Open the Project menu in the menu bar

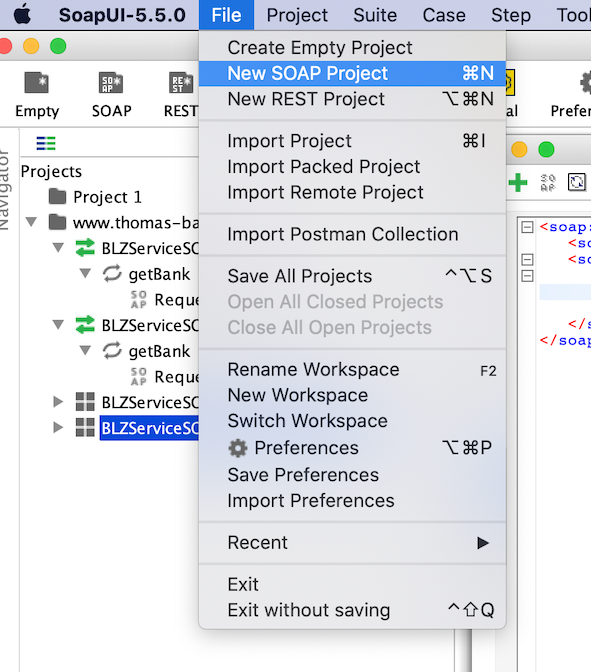pyautogui.click(x=297, y=15)
